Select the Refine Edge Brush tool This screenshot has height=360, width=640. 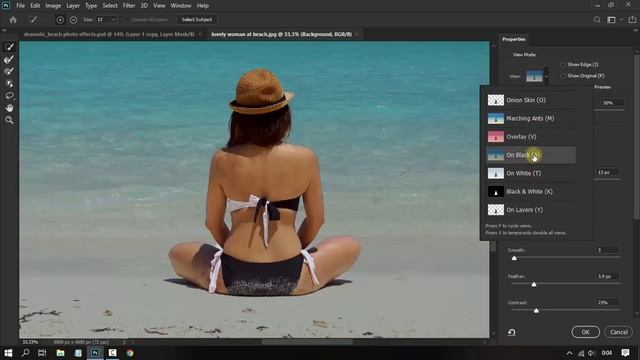[x=9, y=59]
